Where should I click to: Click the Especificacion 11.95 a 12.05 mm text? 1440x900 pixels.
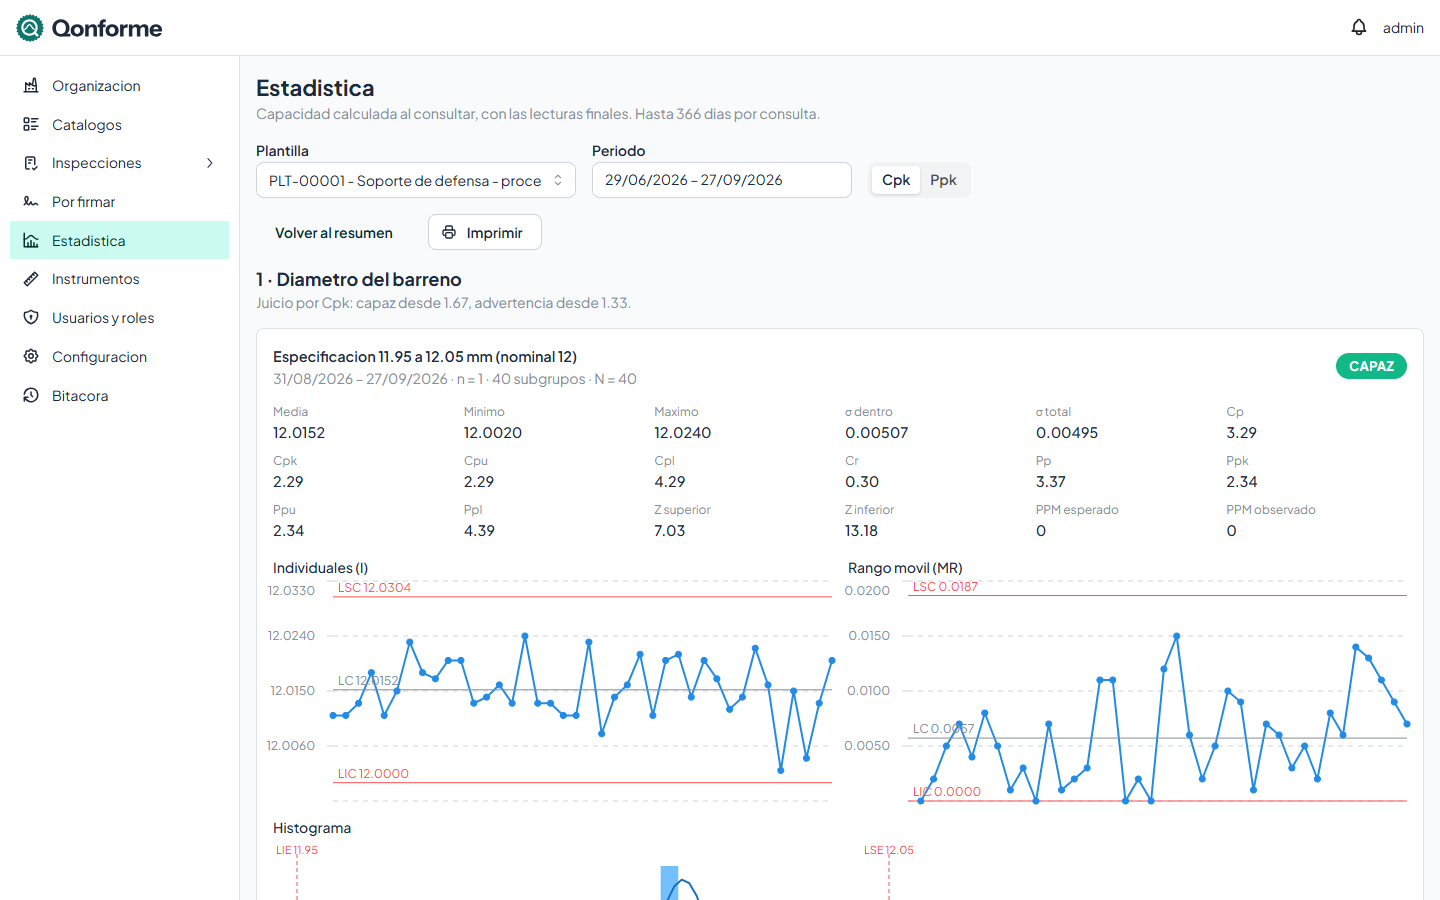425,357
